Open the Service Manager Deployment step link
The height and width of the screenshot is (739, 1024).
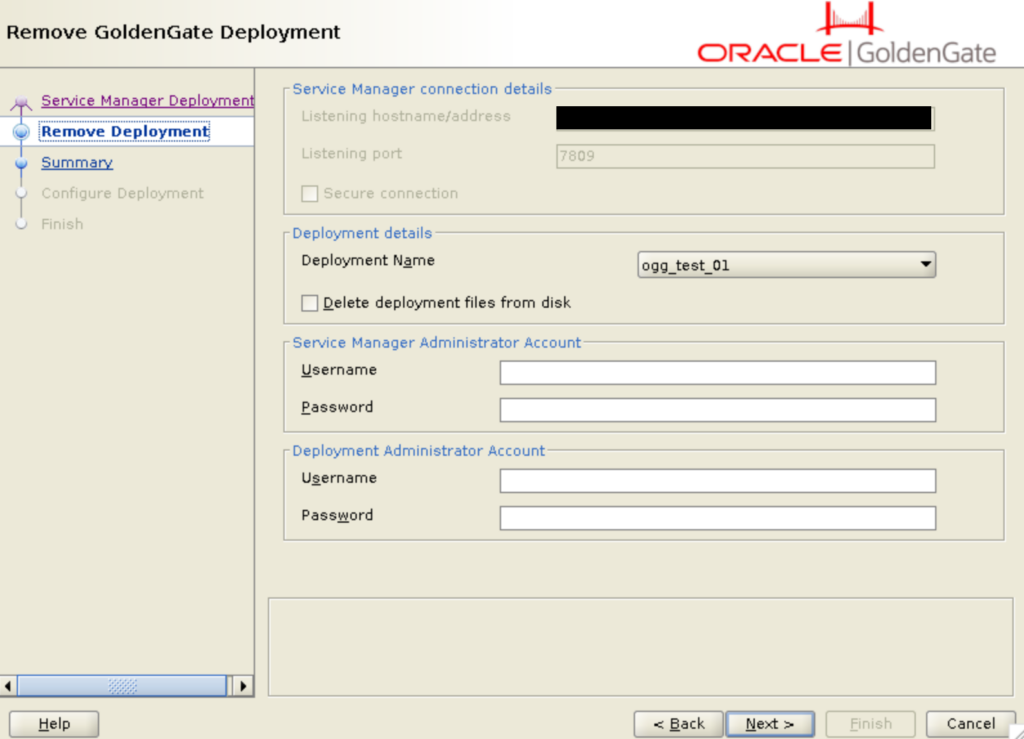pos(147,101)
